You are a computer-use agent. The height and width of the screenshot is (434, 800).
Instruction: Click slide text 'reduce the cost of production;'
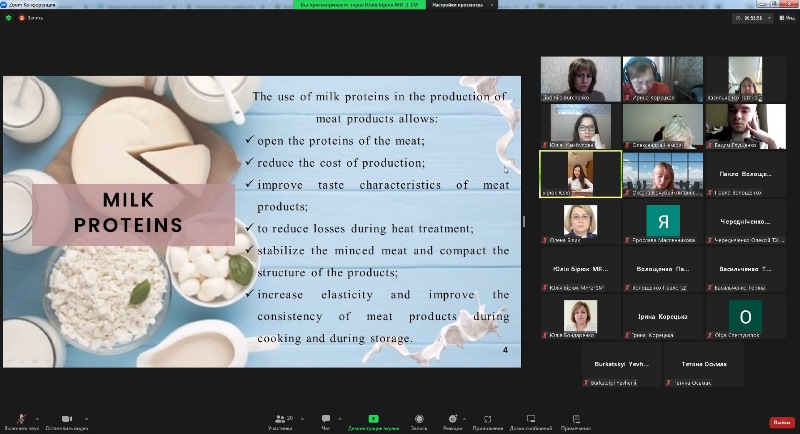click(341, 163)
